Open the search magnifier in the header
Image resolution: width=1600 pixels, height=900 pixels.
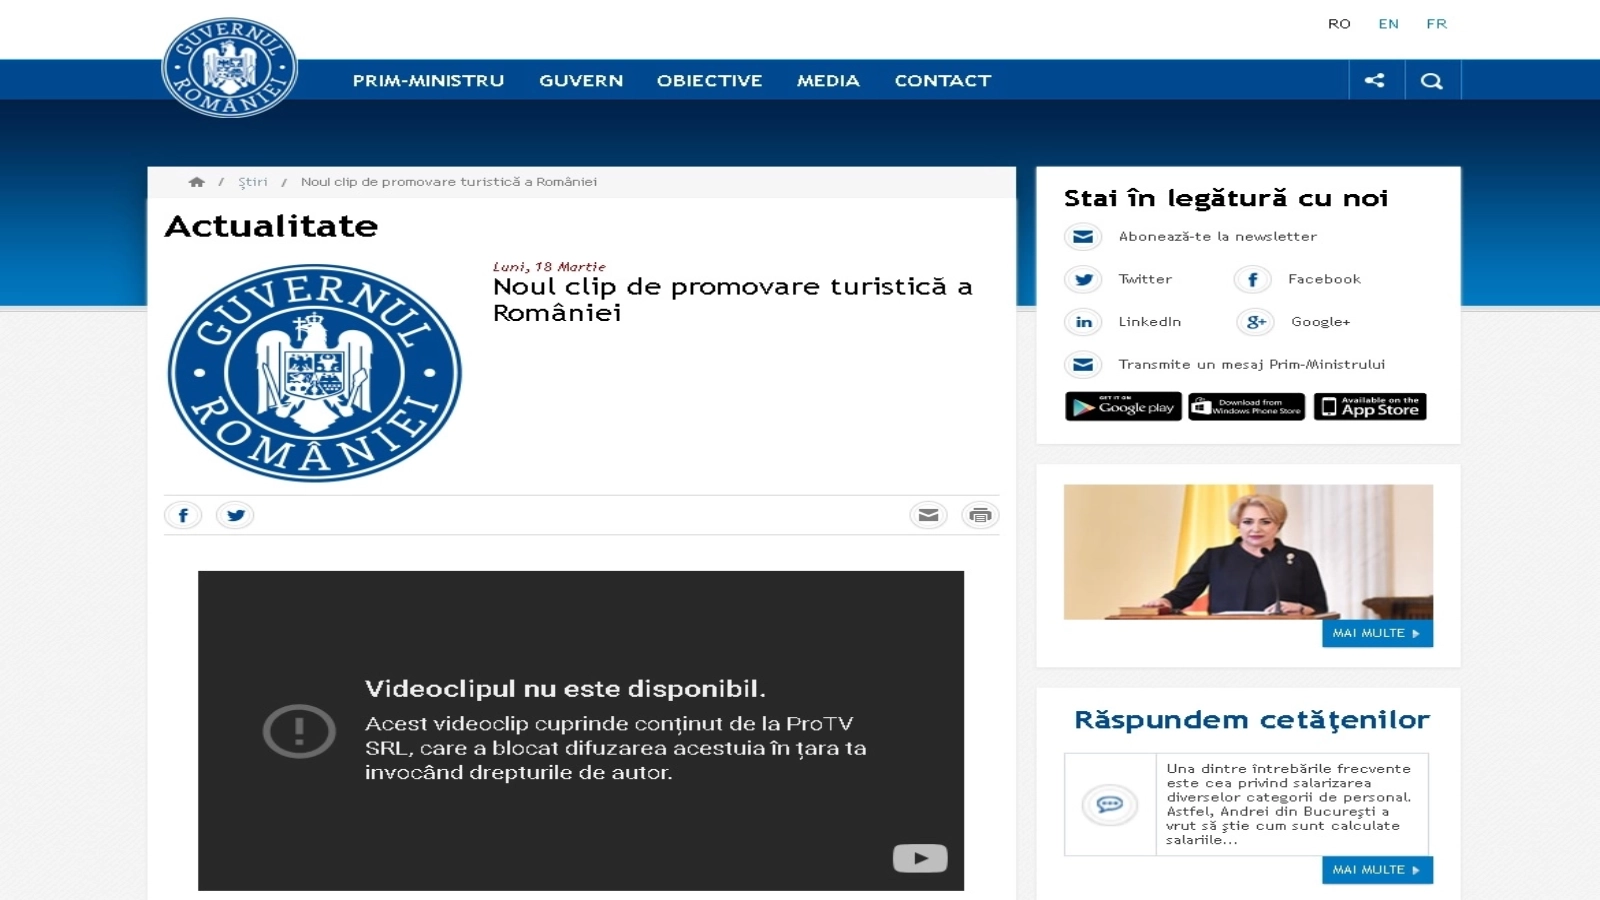(x=1432, y=81)
